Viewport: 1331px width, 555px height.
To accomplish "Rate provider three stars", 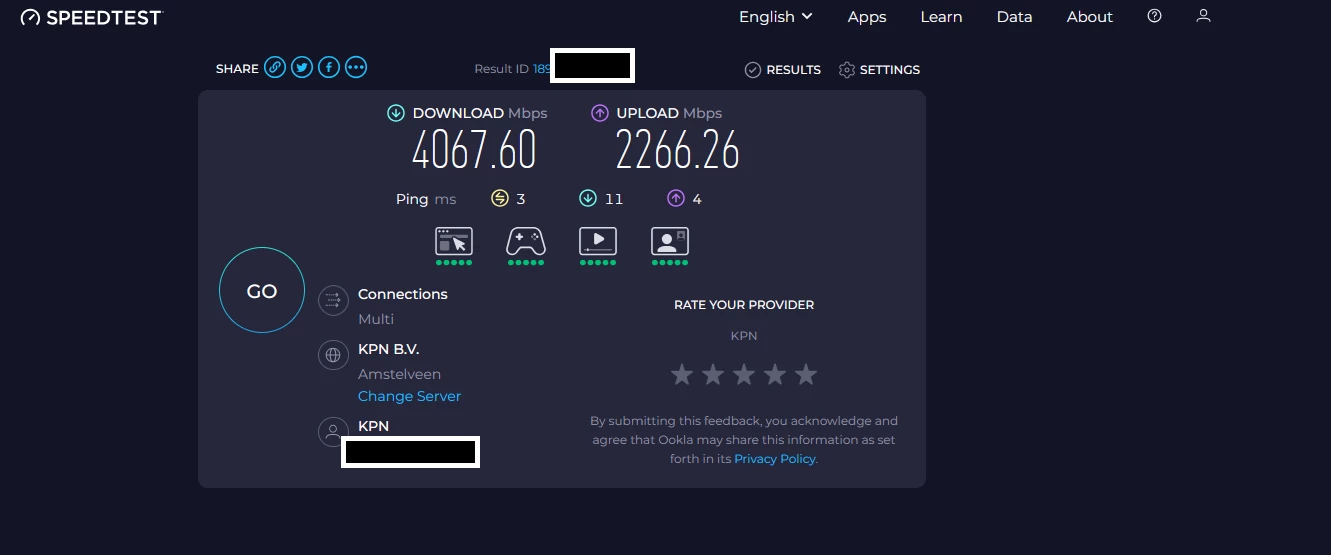I will coord(744,375).
